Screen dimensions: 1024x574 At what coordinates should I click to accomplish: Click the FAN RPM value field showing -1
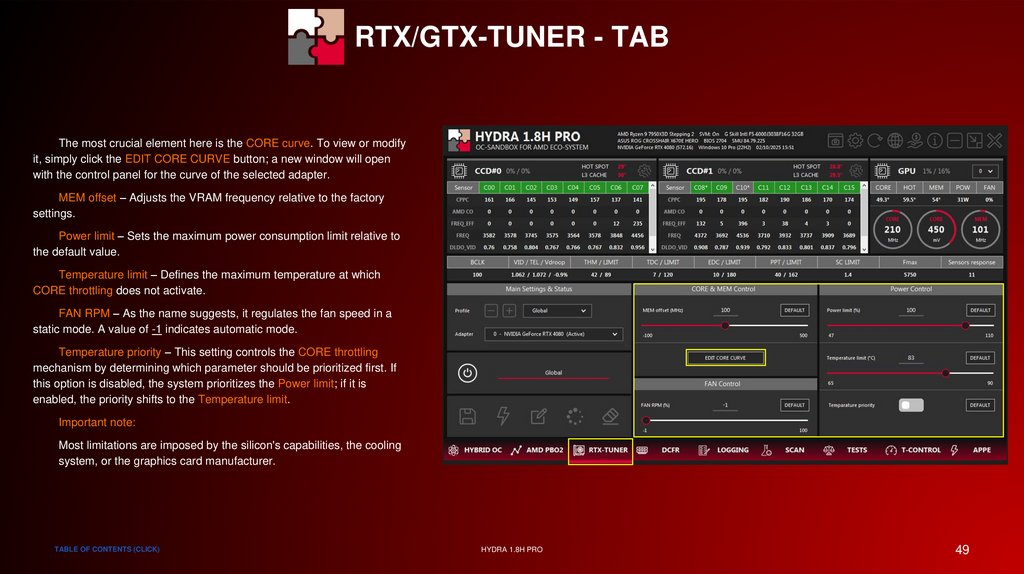[726, 405]
